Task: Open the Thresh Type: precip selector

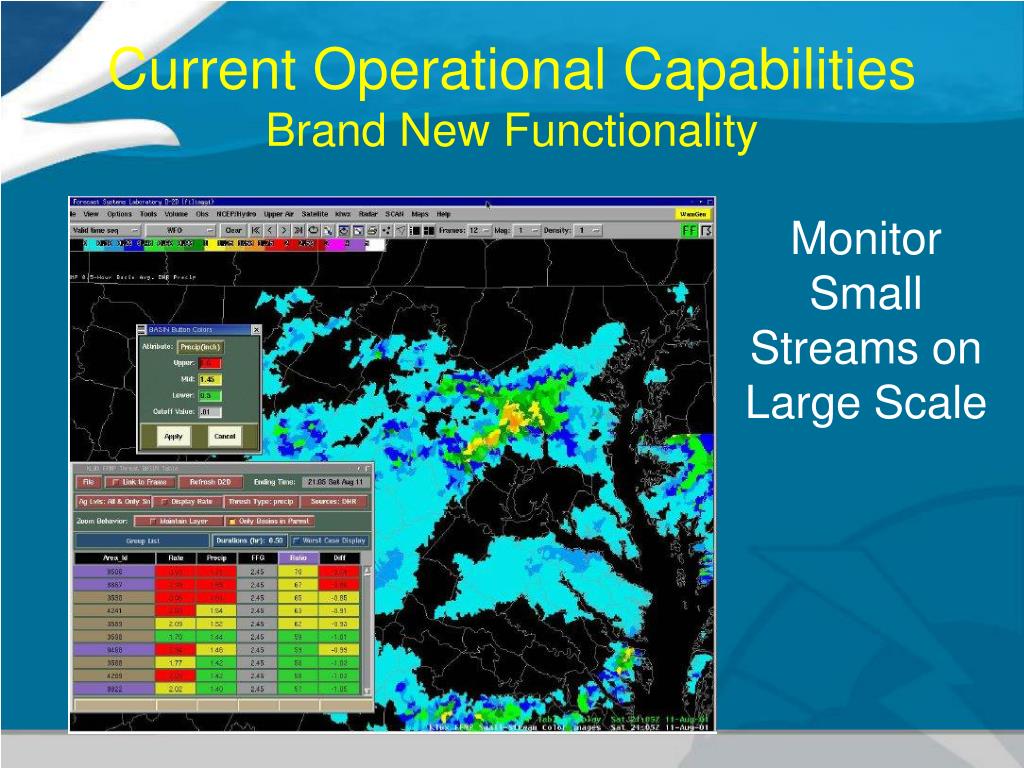Action: (261, 502)
